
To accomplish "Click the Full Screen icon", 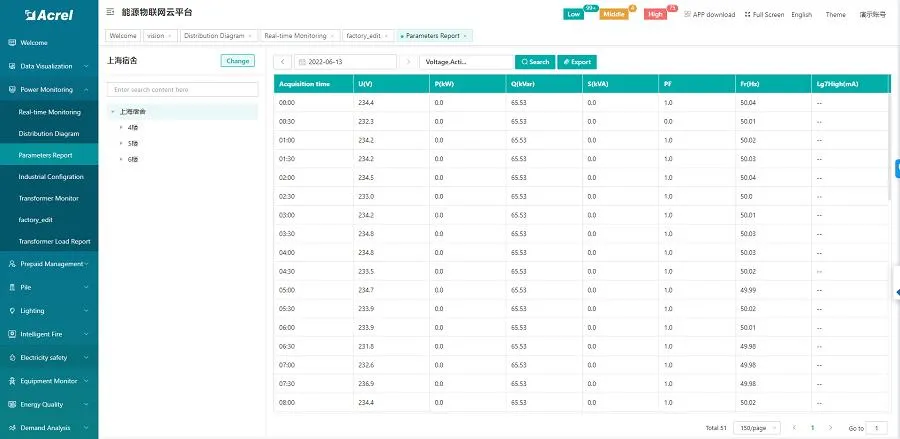I will point(747,15).
